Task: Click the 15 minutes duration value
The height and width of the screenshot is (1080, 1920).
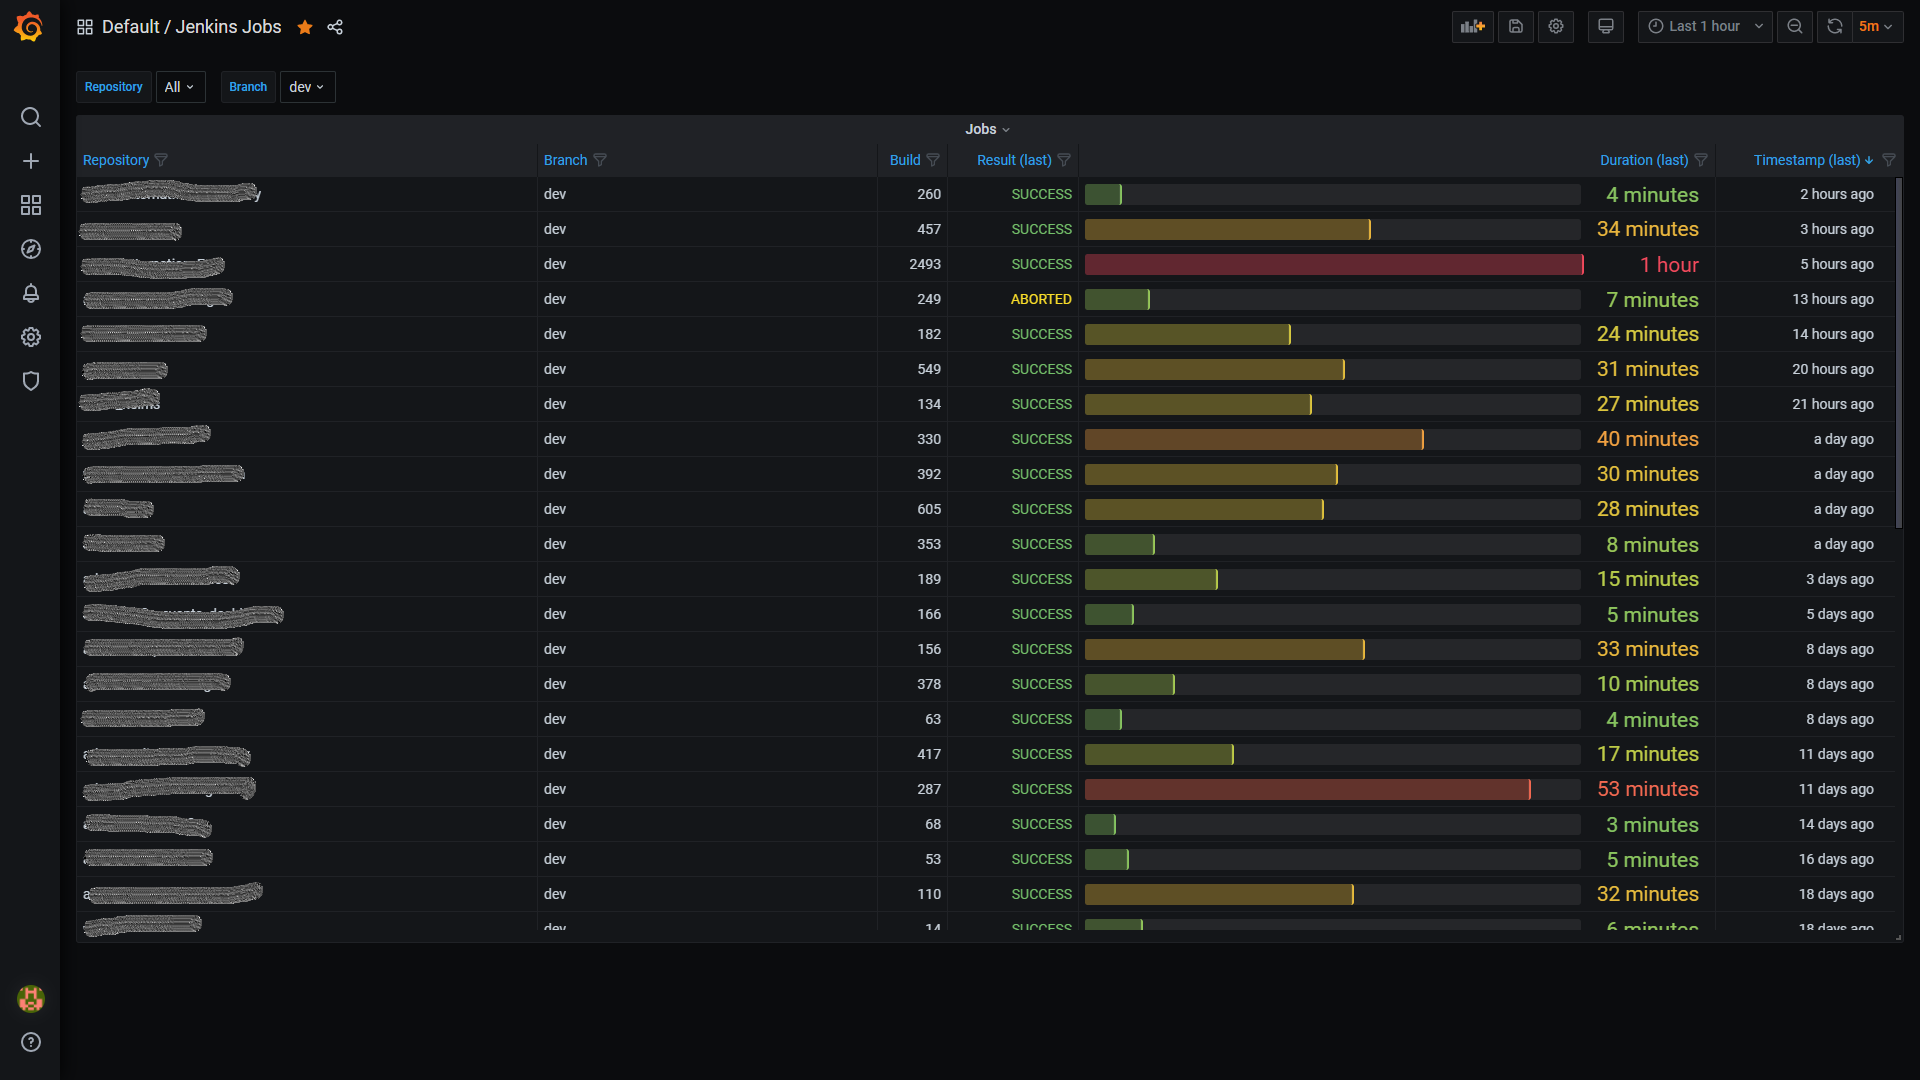Action: (1647, 579)
